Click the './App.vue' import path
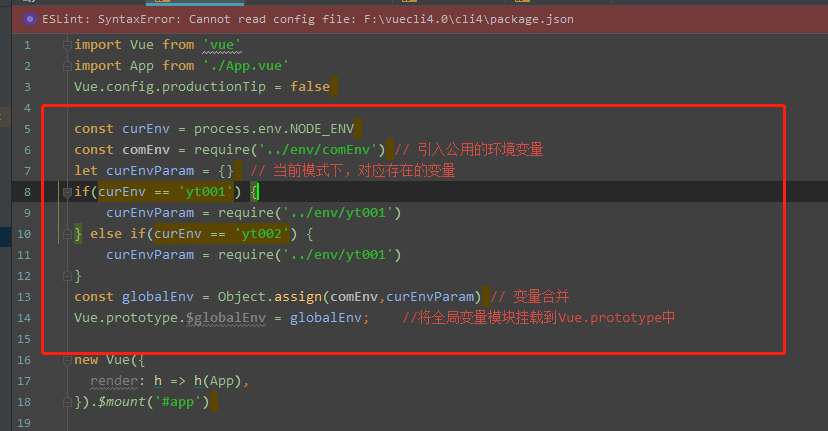This screenshot has width=828, height=431. pyautogui.click(x=246, y=66)
